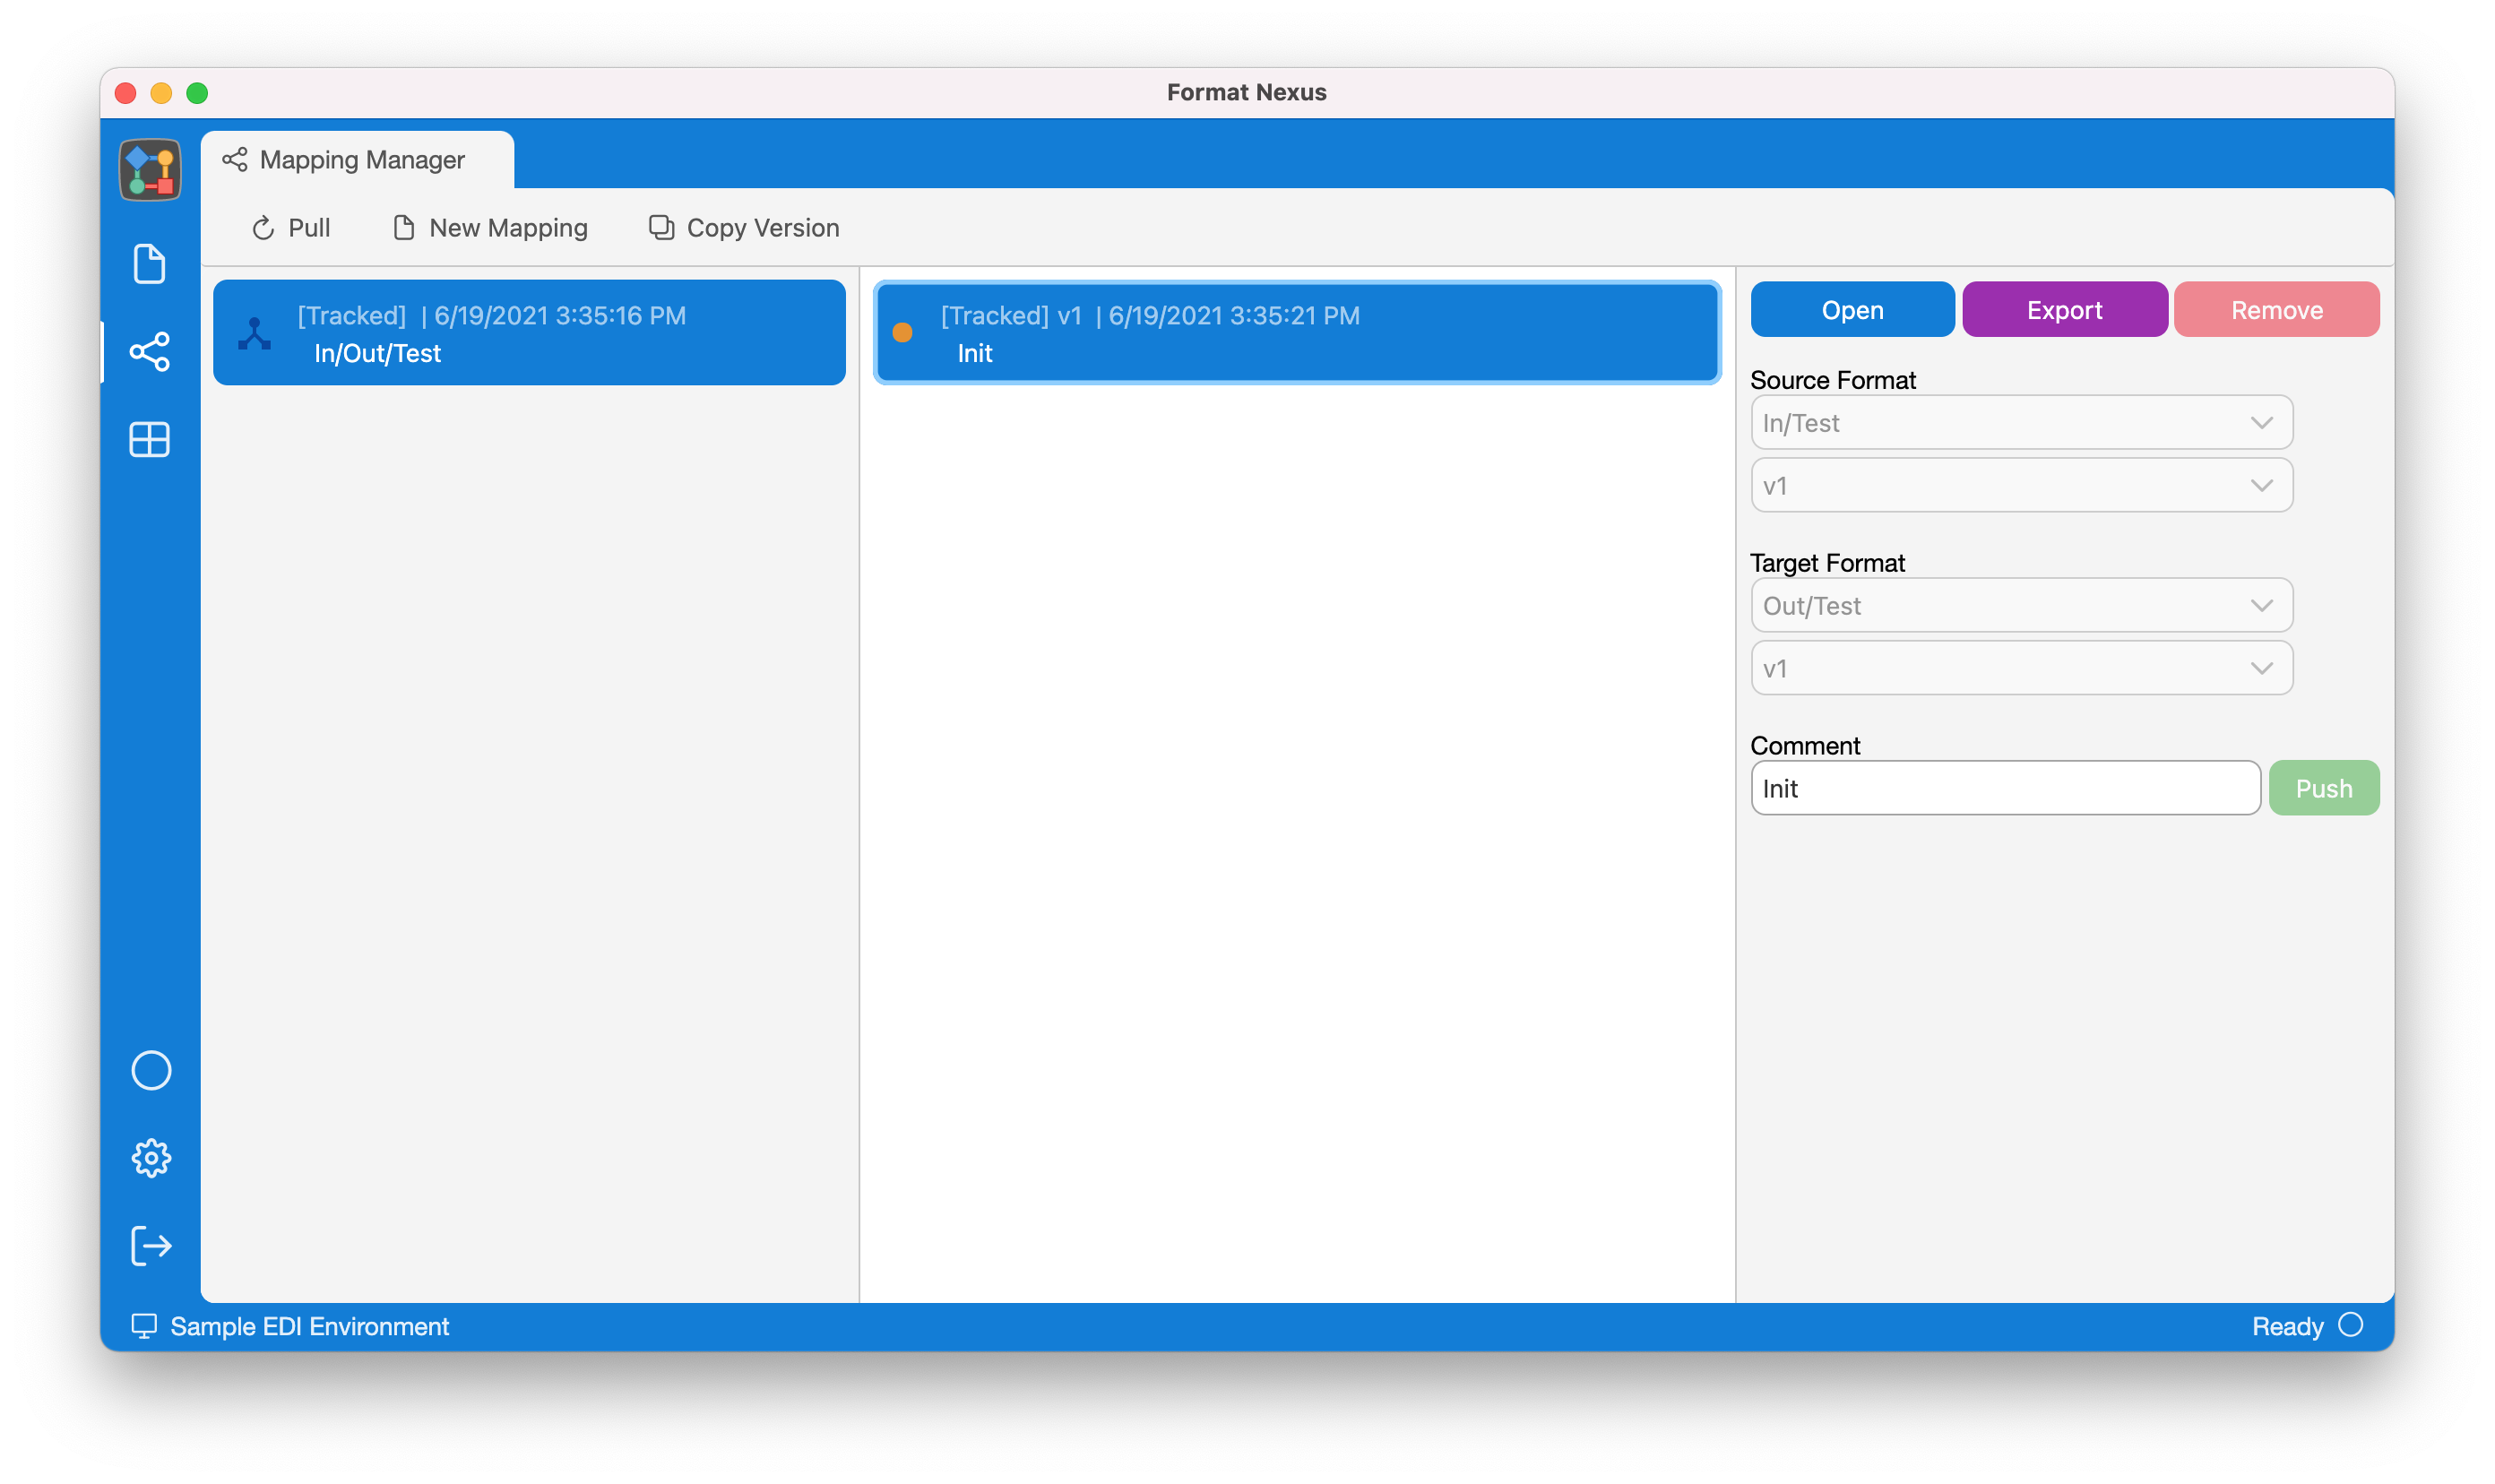Switch to the Mapping Manager tab
The width and height of the screenshot is (2495, 1484).
coord(357,160)
